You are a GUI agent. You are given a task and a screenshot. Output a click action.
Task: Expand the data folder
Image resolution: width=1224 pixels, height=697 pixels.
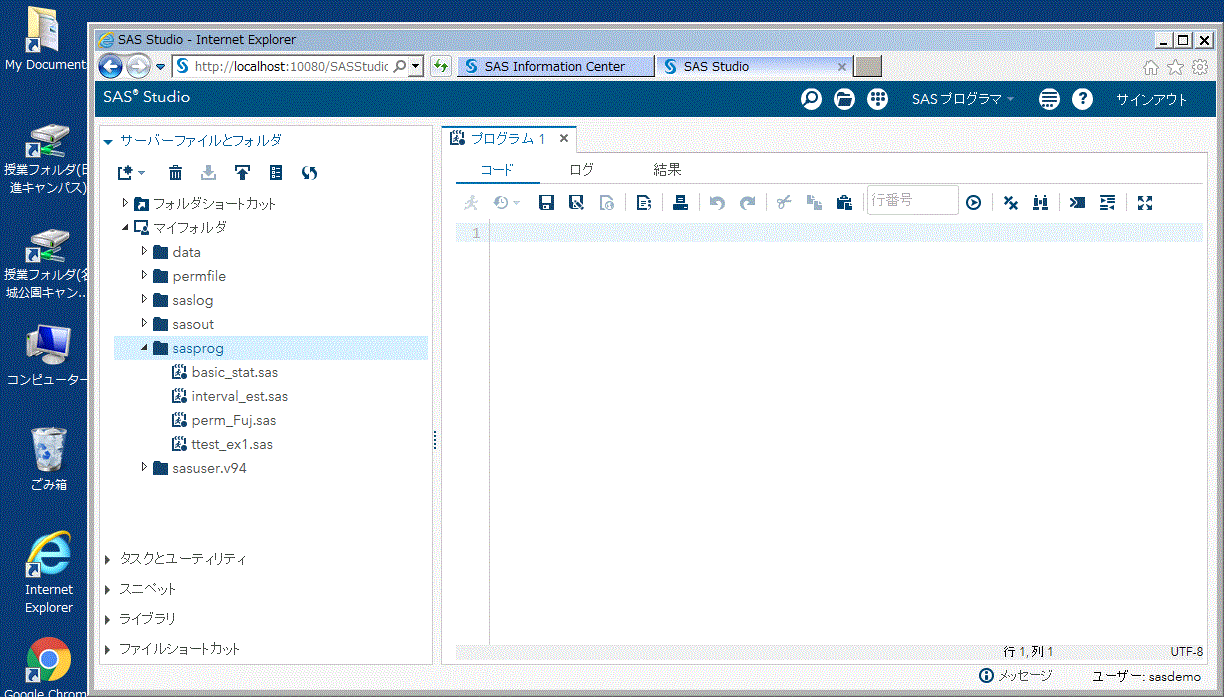point(144,251)
